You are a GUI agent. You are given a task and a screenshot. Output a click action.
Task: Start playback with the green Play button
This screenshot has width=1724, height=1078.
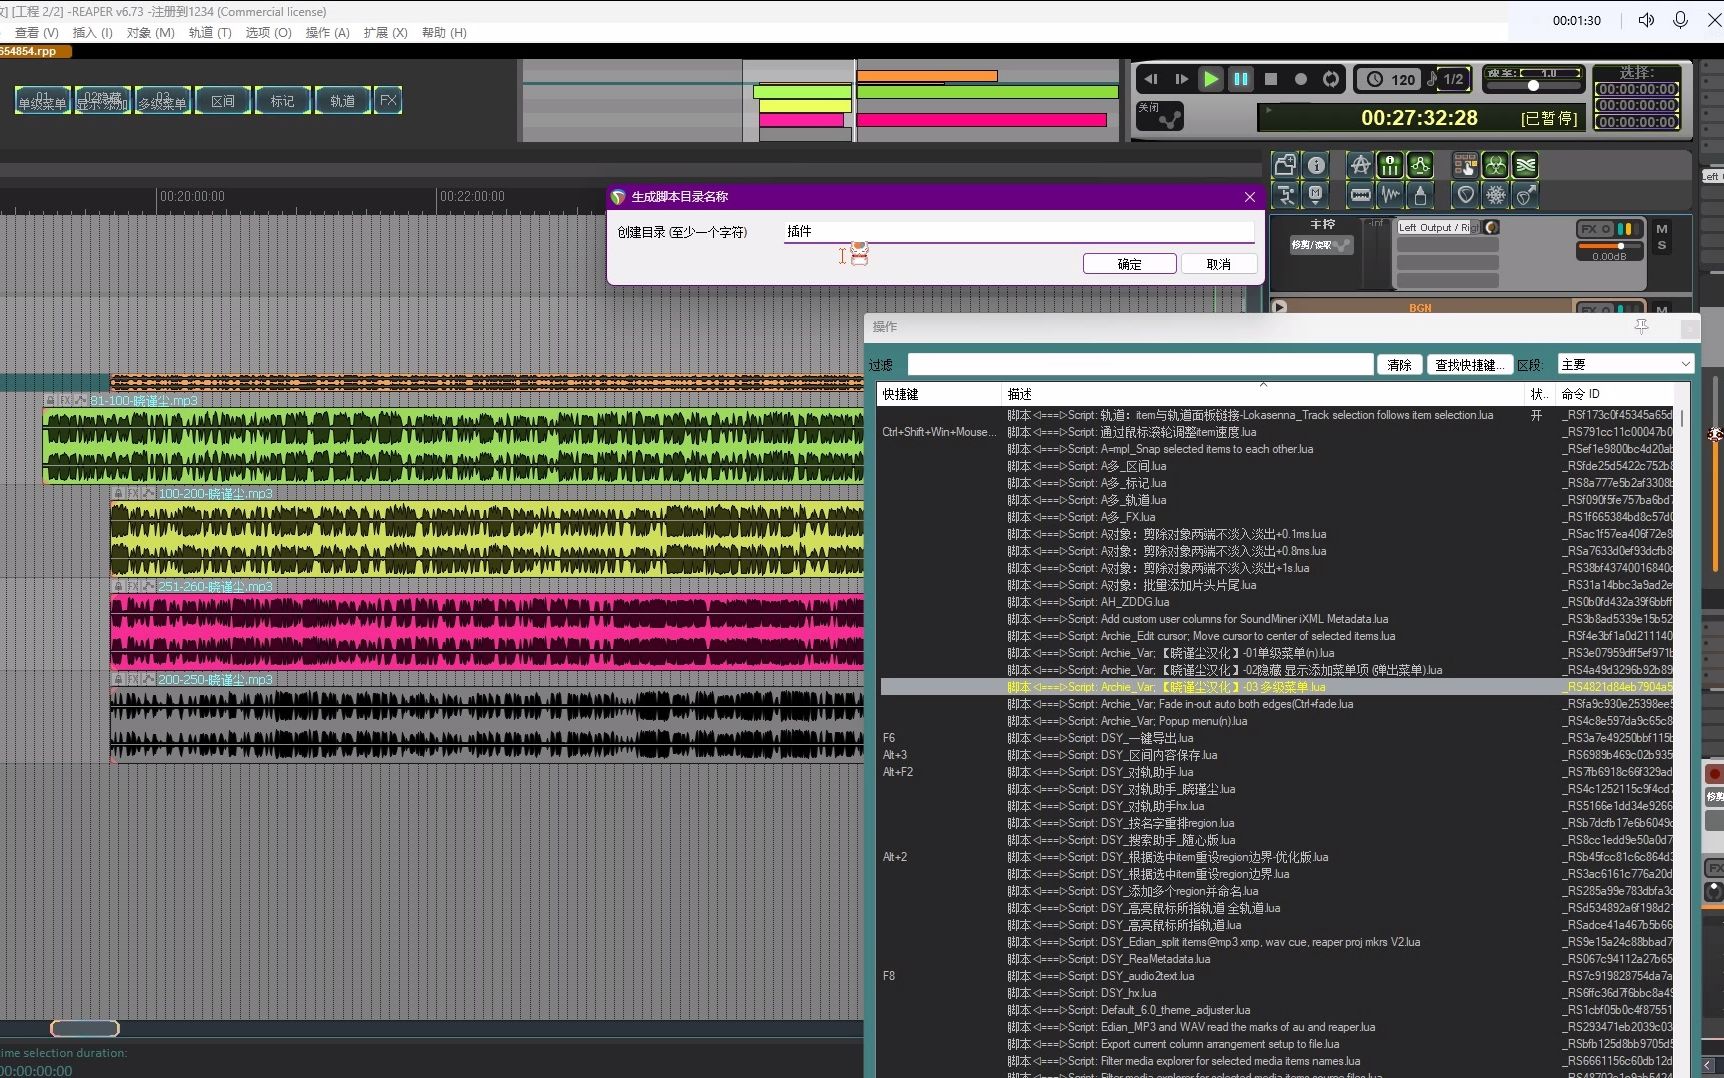coord(1210,79)
